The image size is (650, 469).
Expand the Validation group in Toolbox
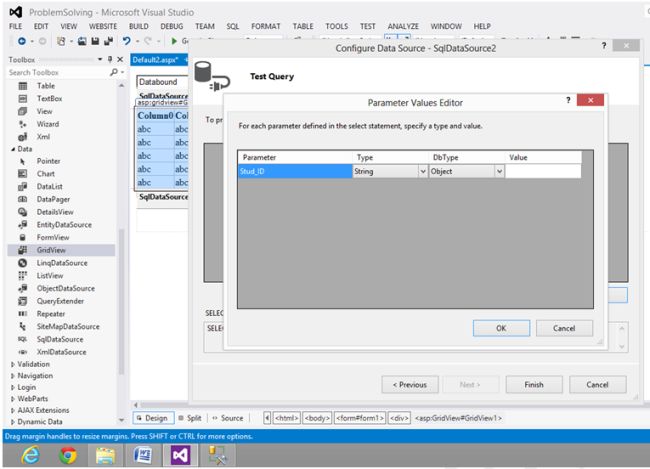[x=13, y=364]
